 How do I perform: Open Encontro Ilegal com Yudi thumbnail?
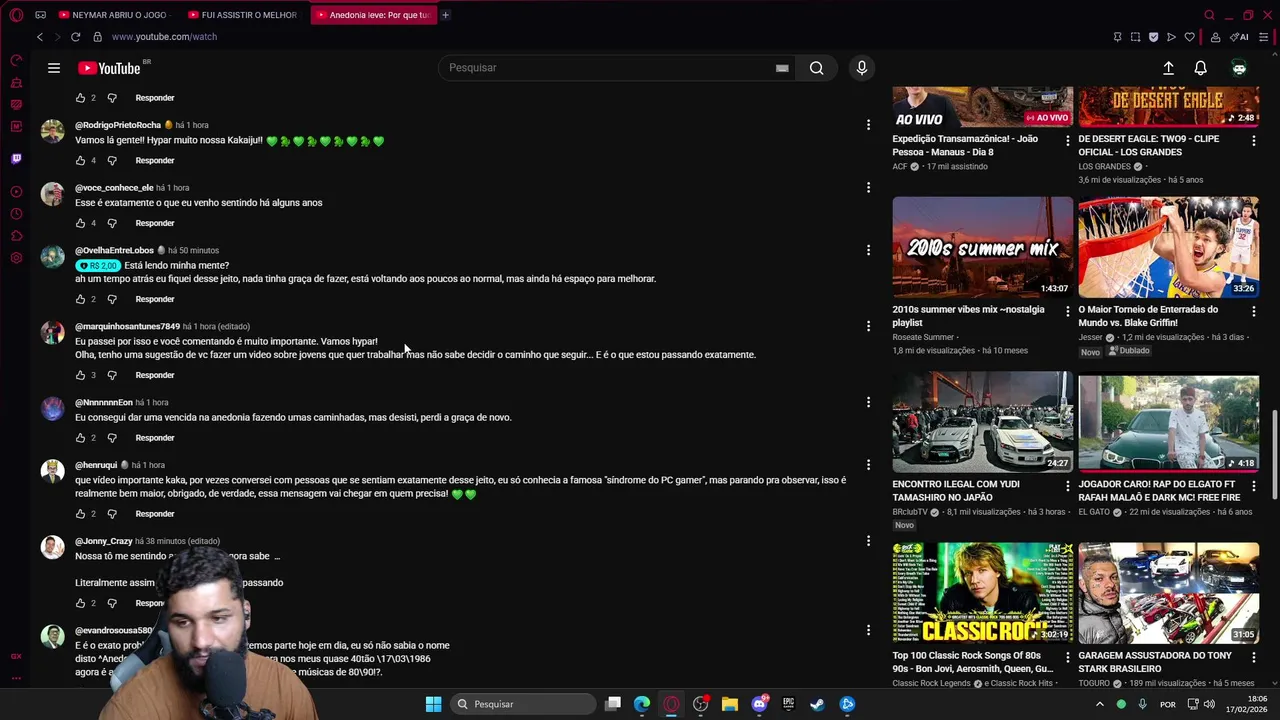(x=982, y=421)
